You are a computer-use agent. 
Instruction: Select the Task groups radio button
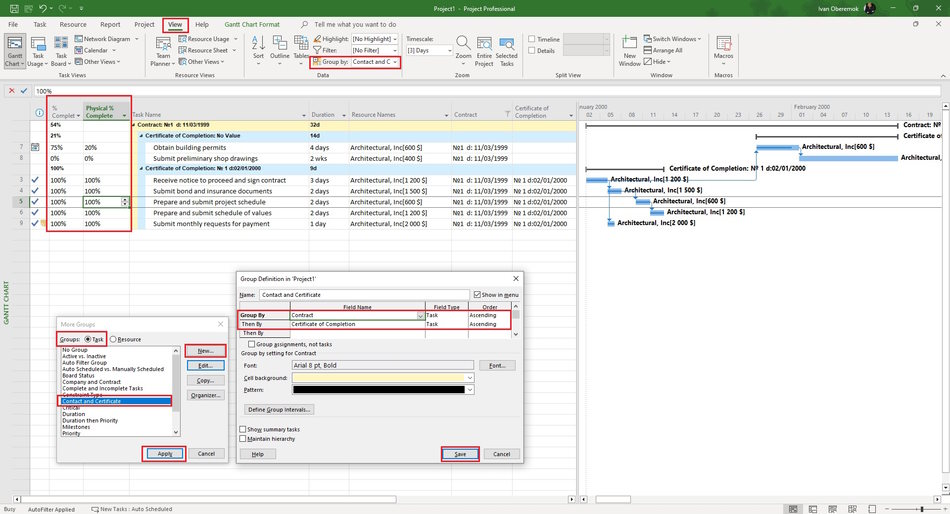click(x=88, y=339)
